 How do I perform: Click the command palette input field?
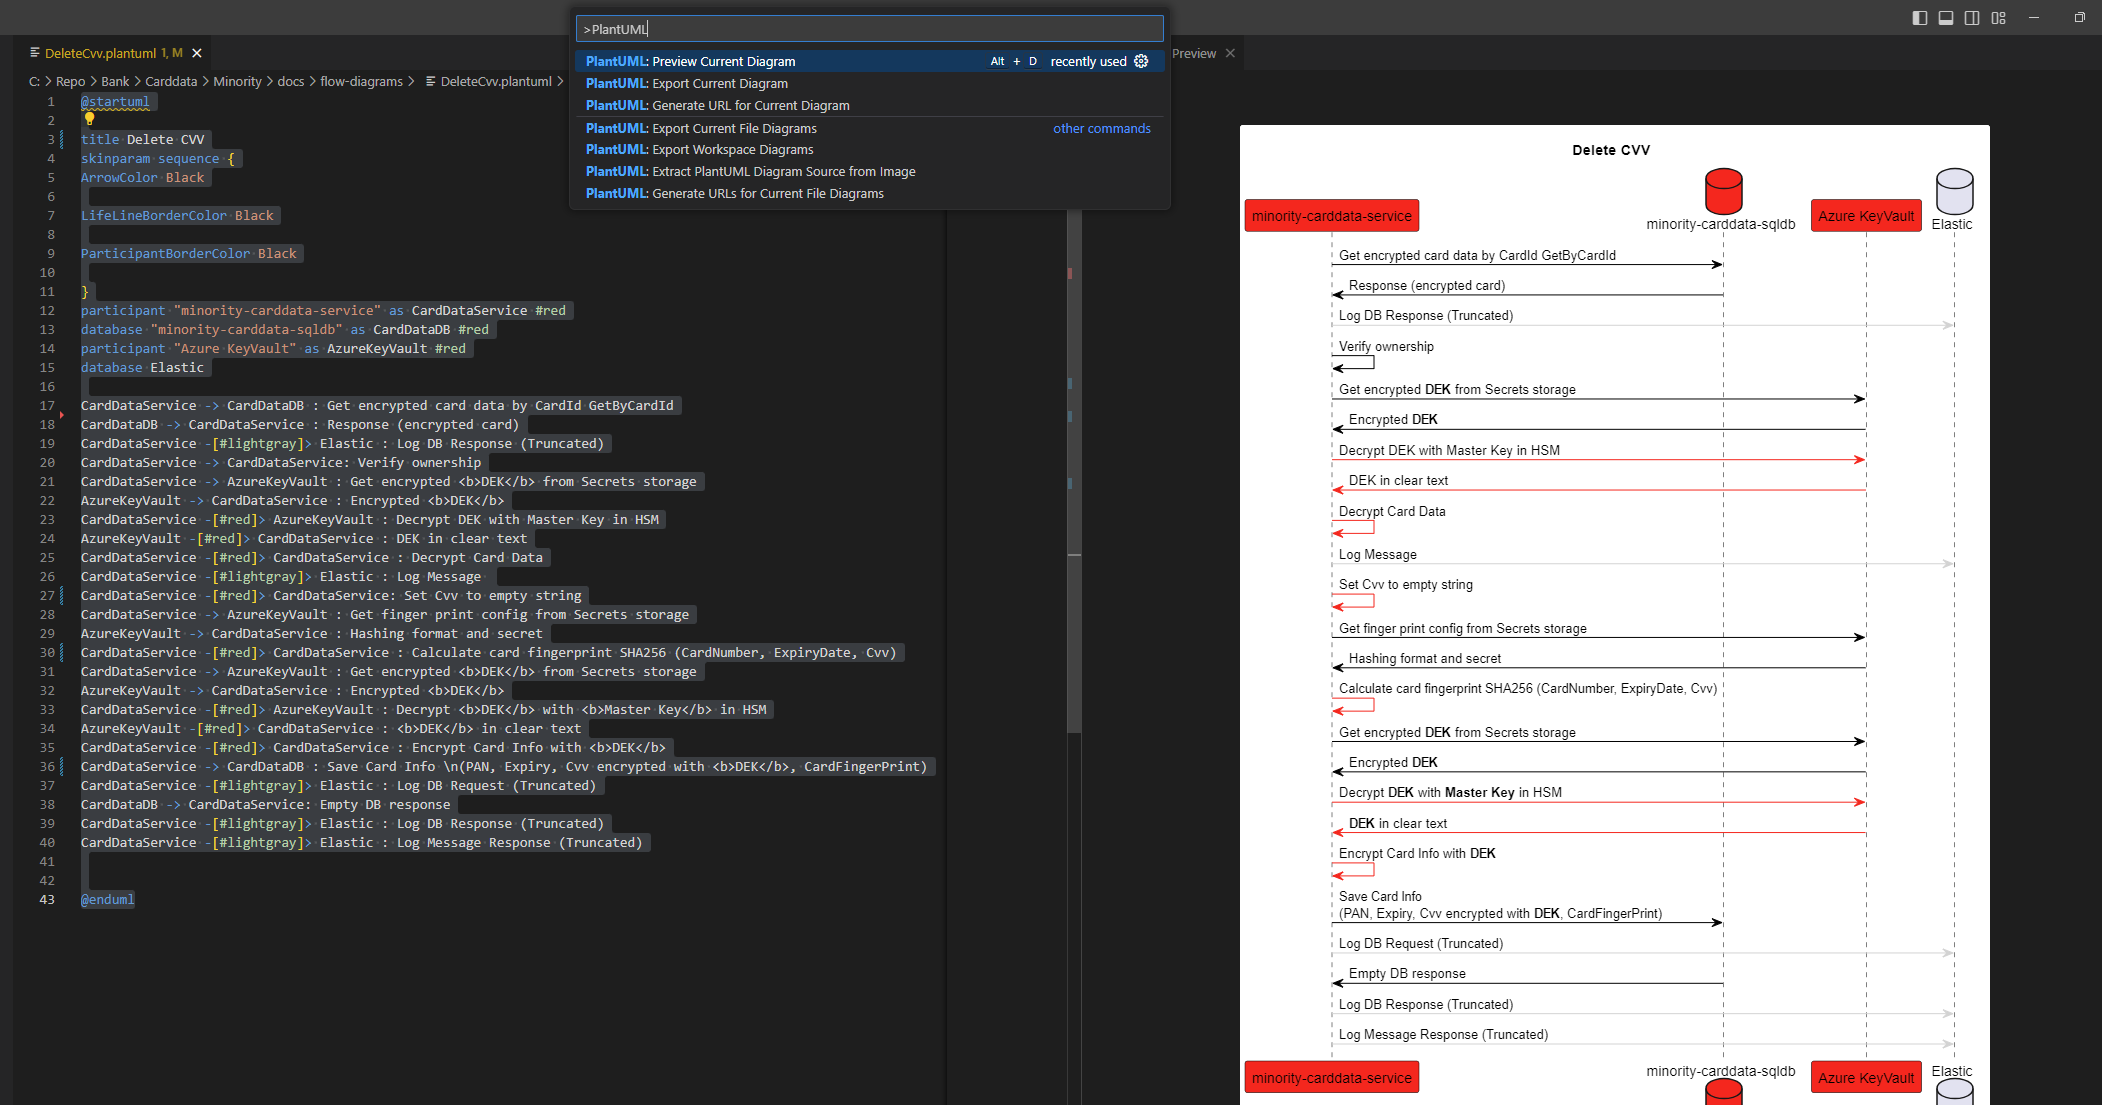(x=868, y=29)
